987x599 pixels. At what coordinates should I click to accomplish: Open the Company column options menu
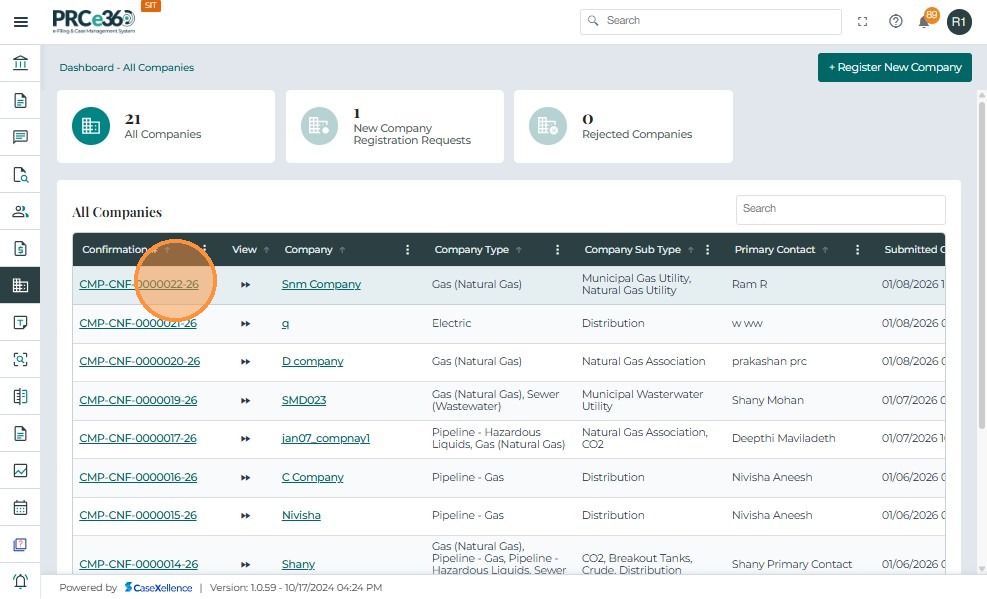407,250
